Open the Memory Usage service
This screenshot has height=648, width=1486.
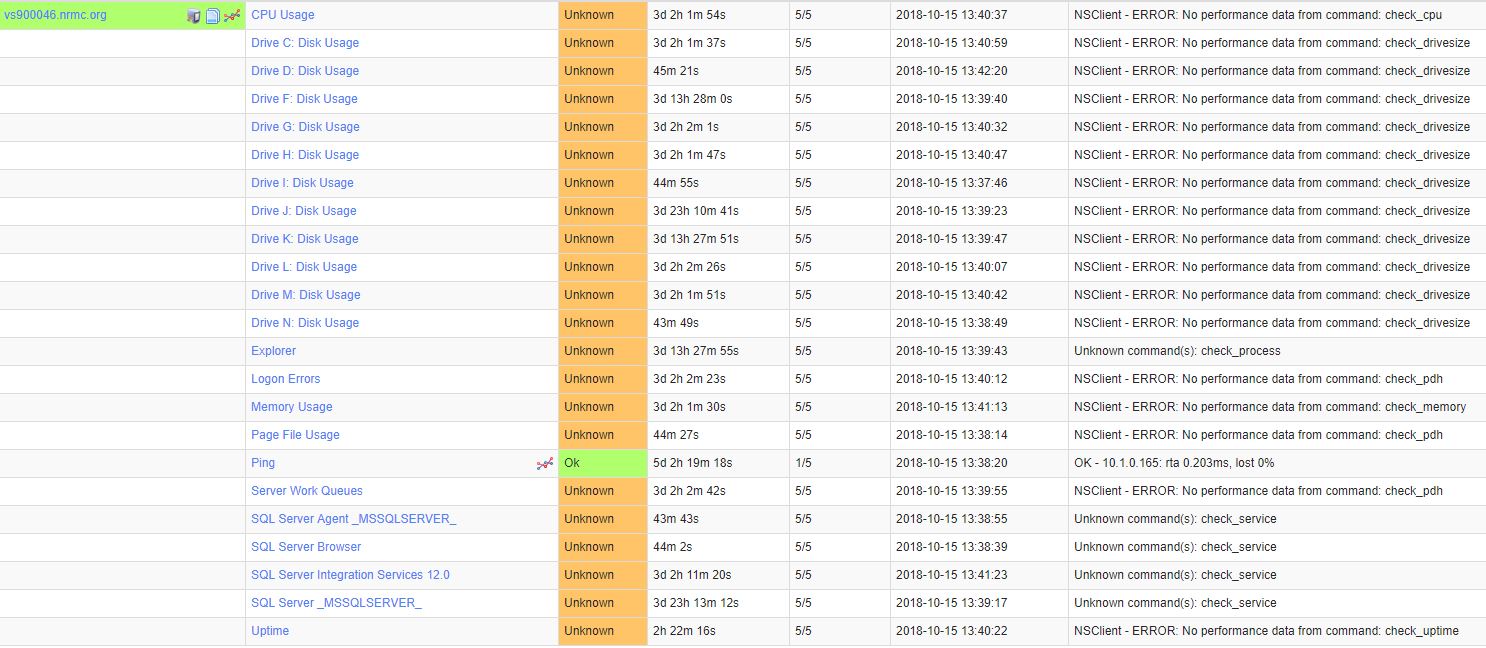coord(291,407)
